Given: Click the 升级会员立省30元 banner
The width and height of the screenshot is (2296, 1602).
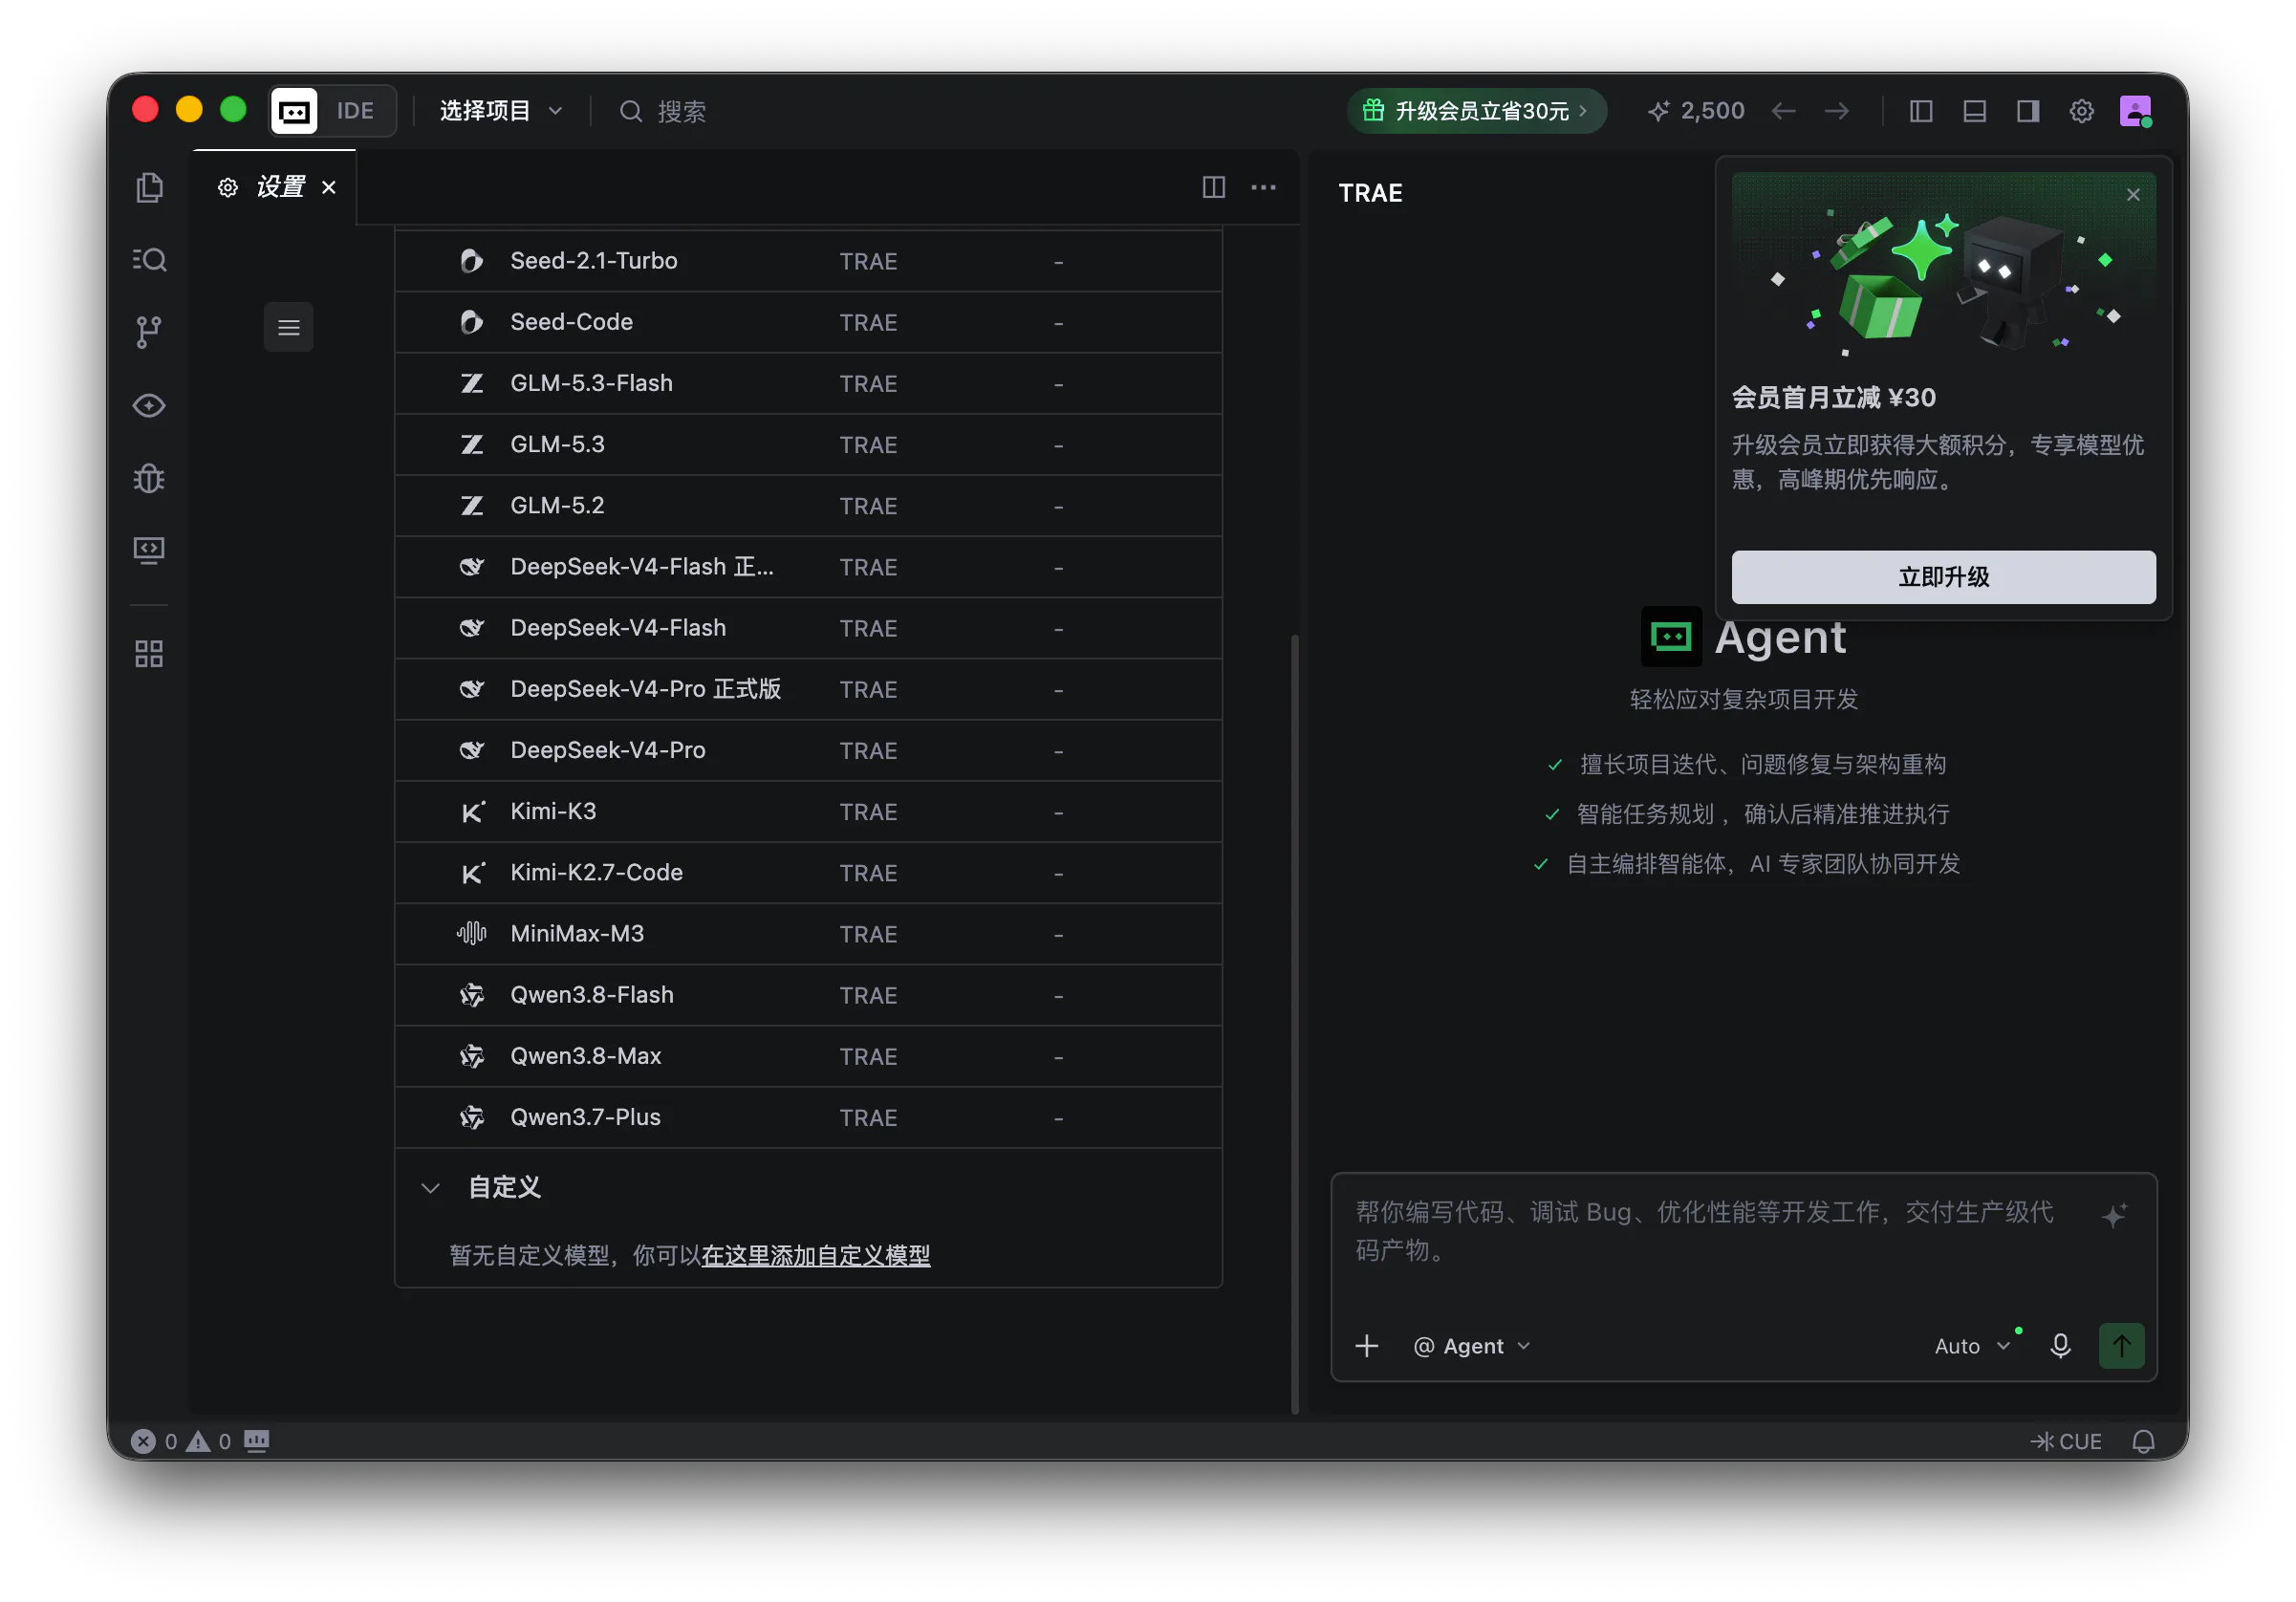Looking at the screenshot, I should (1477, 111).
